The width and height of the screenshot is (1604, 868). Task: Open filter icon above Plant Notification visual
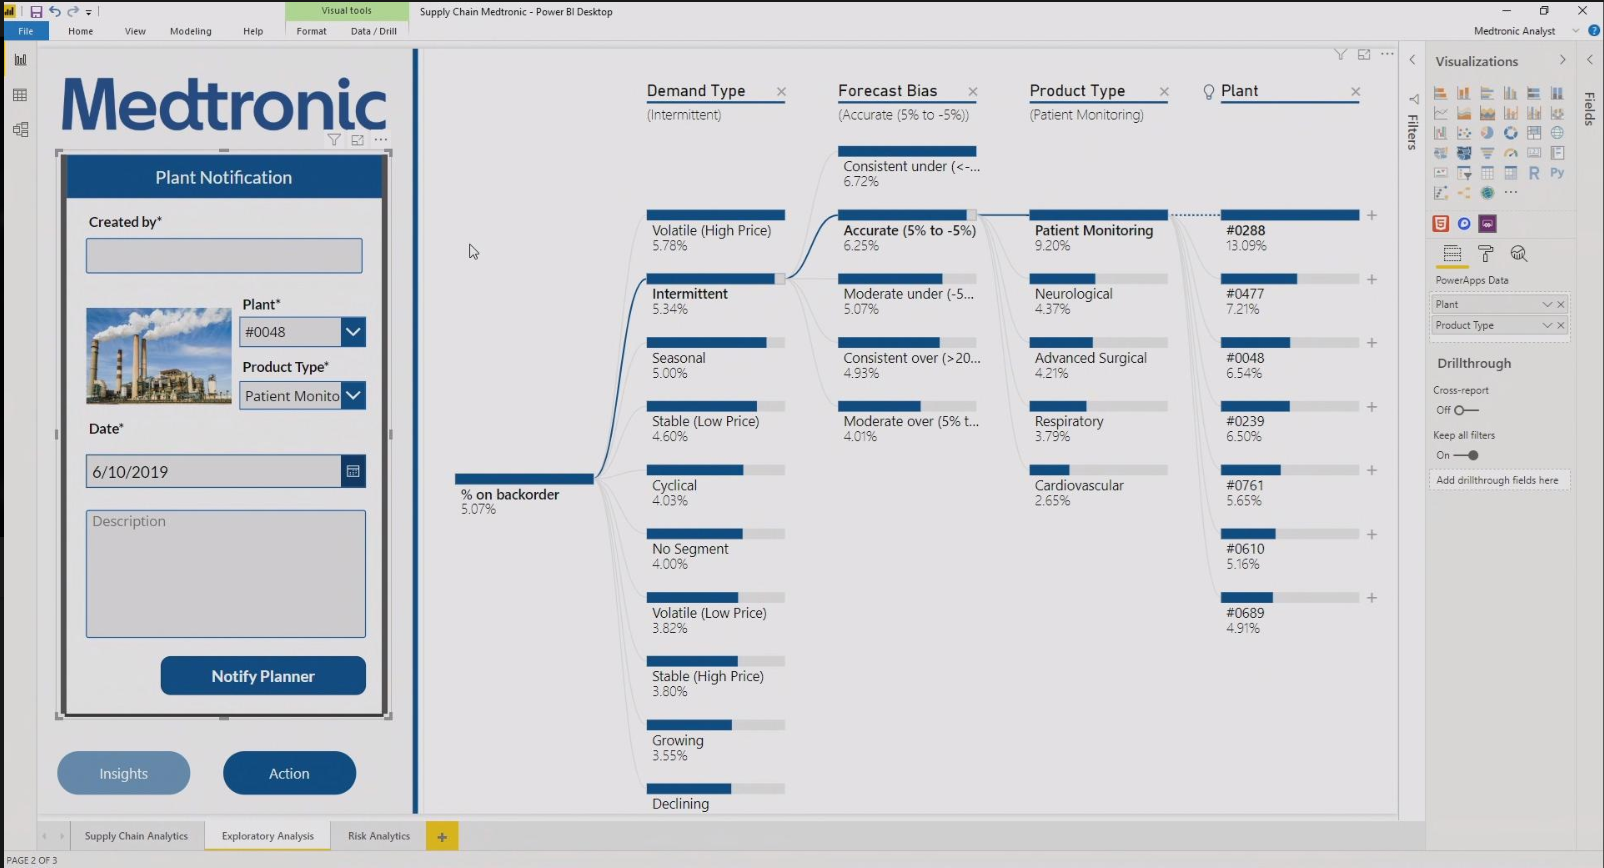pos(334,140)
